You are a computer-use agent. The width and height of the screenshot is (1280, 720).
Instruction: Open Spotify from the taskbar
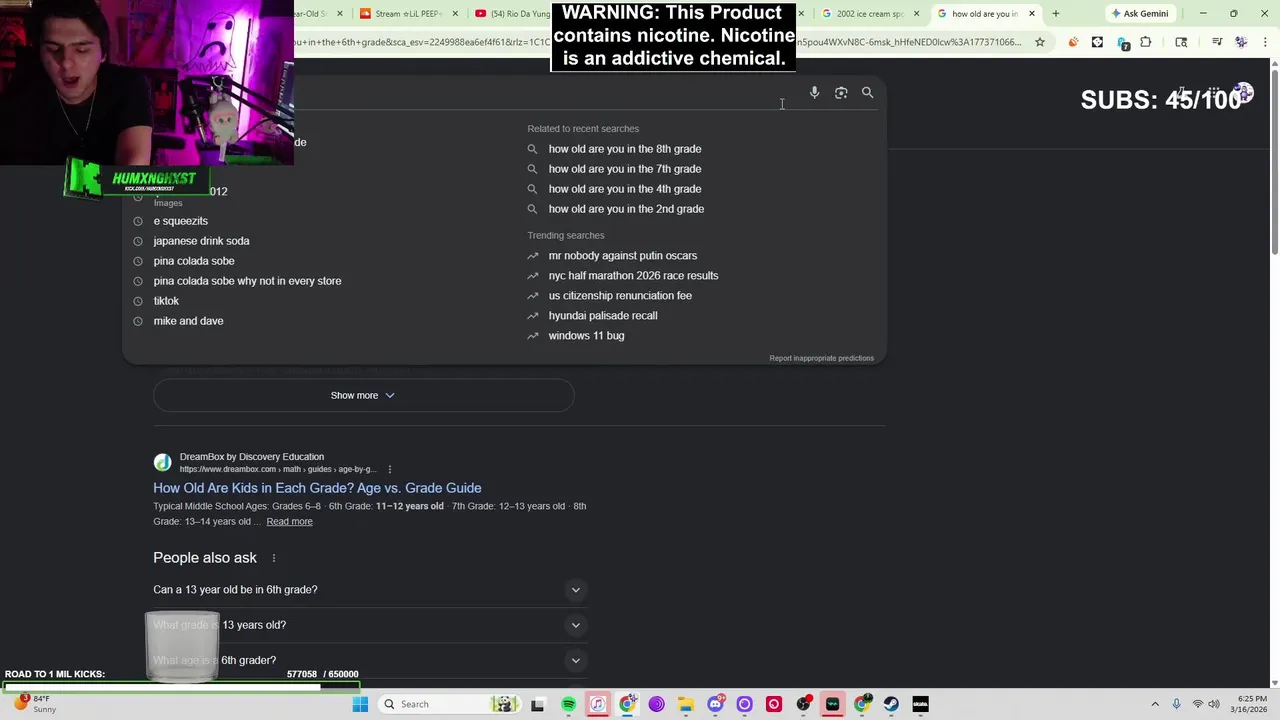568,704
